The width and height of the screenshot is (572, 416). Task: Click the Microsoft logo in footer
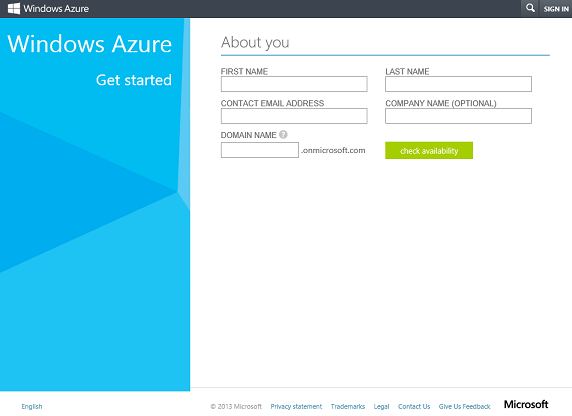pos(526,404)
